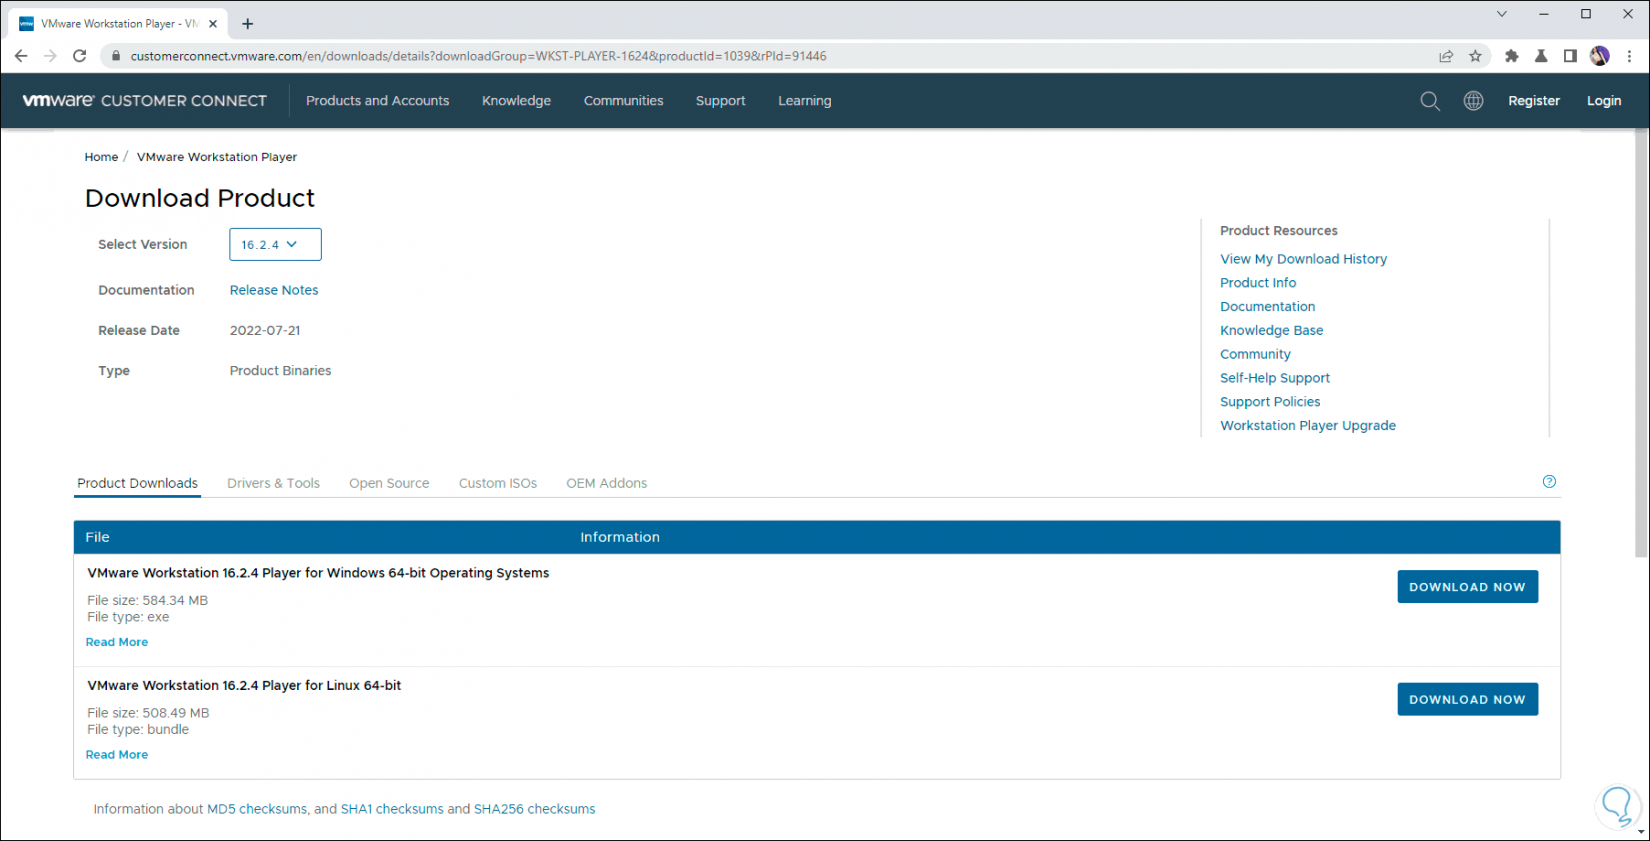Image resolution: width=1650 pixels, height=841 pixels.
Task: Open the Release Notes link
Action: click(274, 290)
